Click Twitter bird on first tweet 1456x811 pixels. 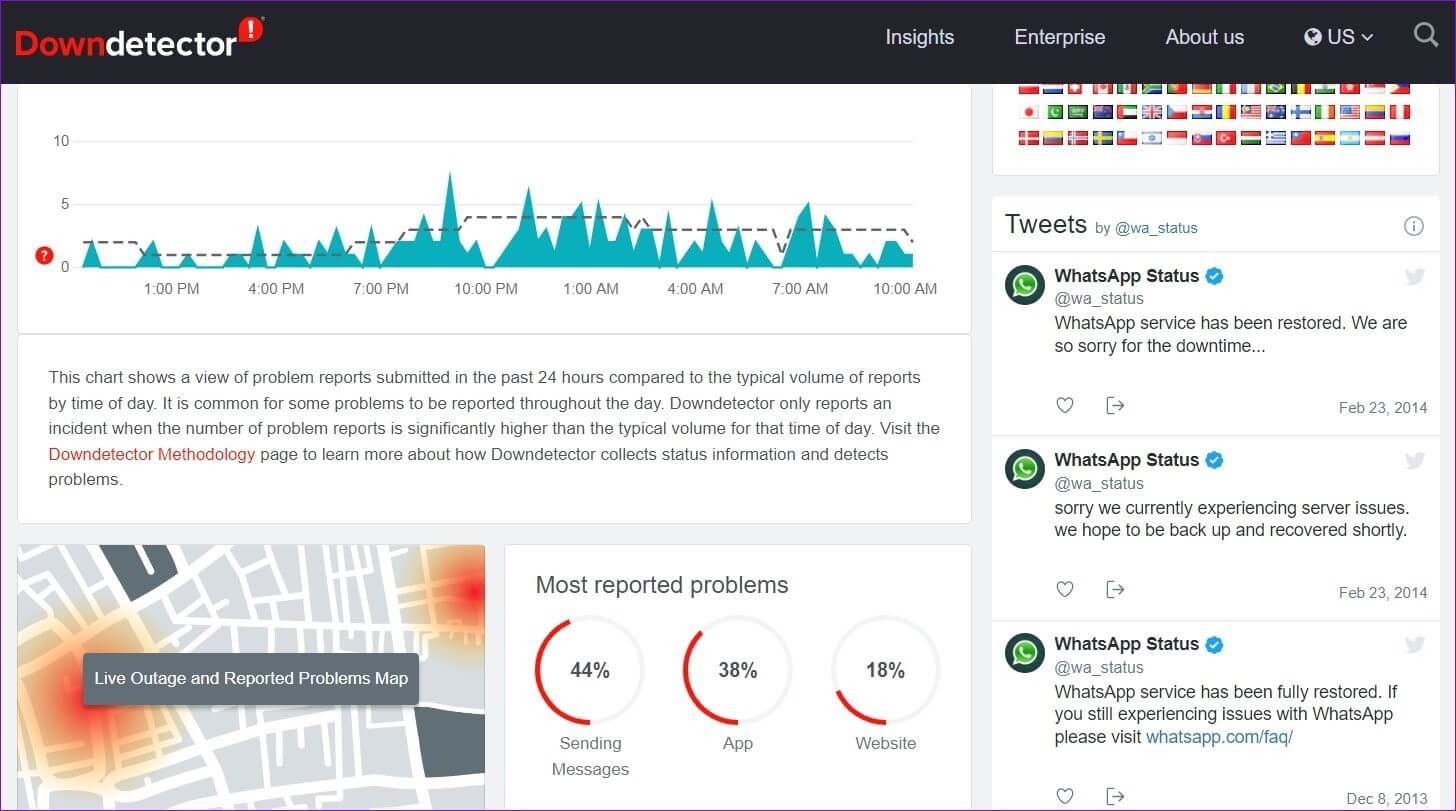(1414, 277)
